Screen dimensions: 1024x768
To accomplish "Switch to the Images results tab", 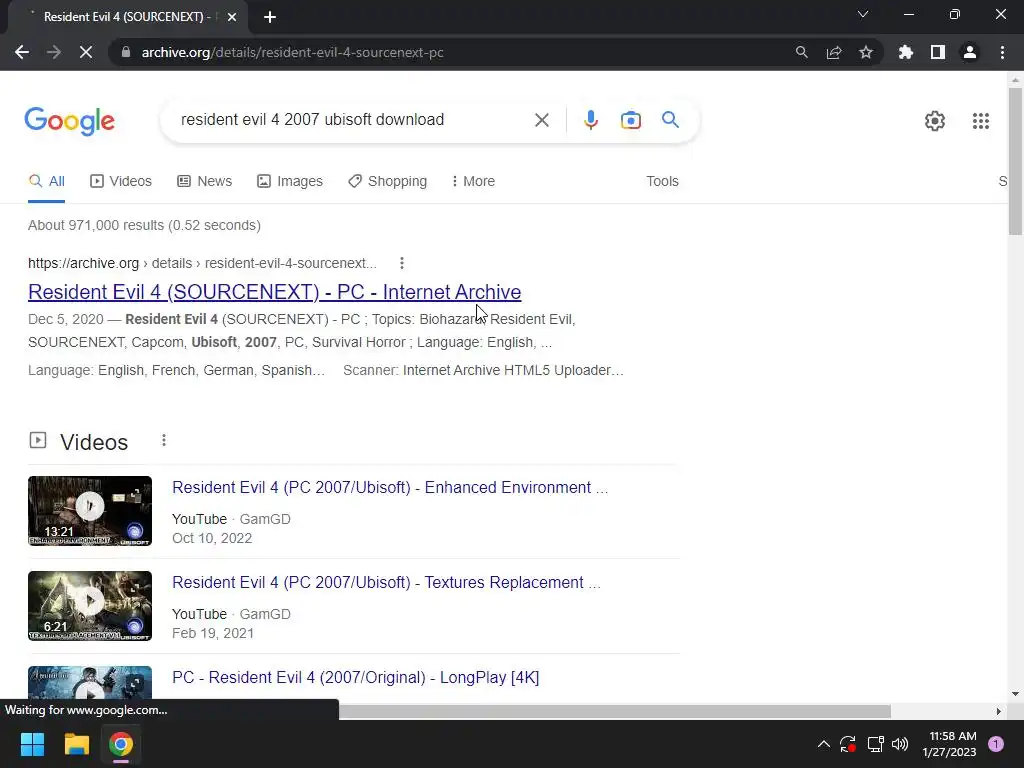I will (289, 181).
